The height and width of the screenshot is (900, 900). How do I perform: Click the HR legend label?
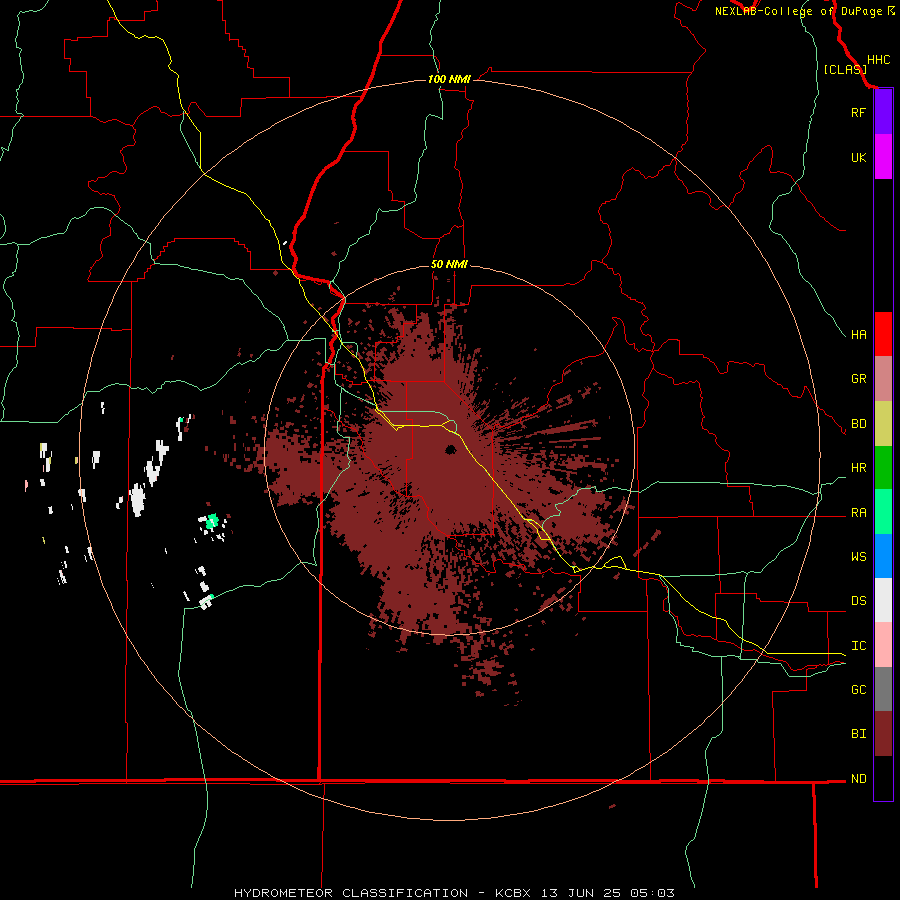(858, 468)
